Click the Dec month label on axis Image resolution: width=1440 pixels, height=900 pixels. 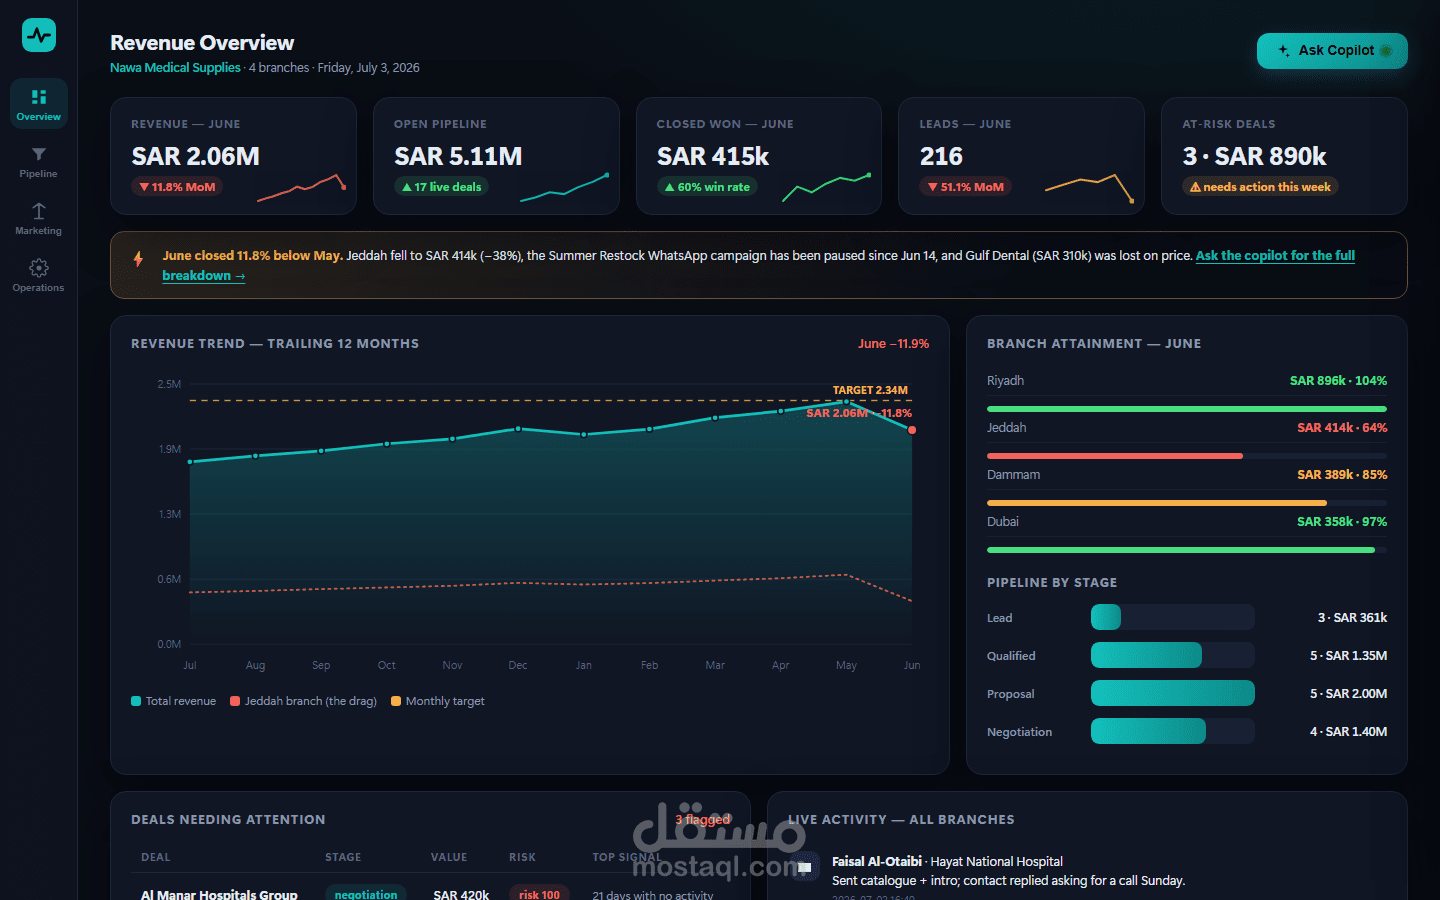pyautogui.click(x=518, y=665)
